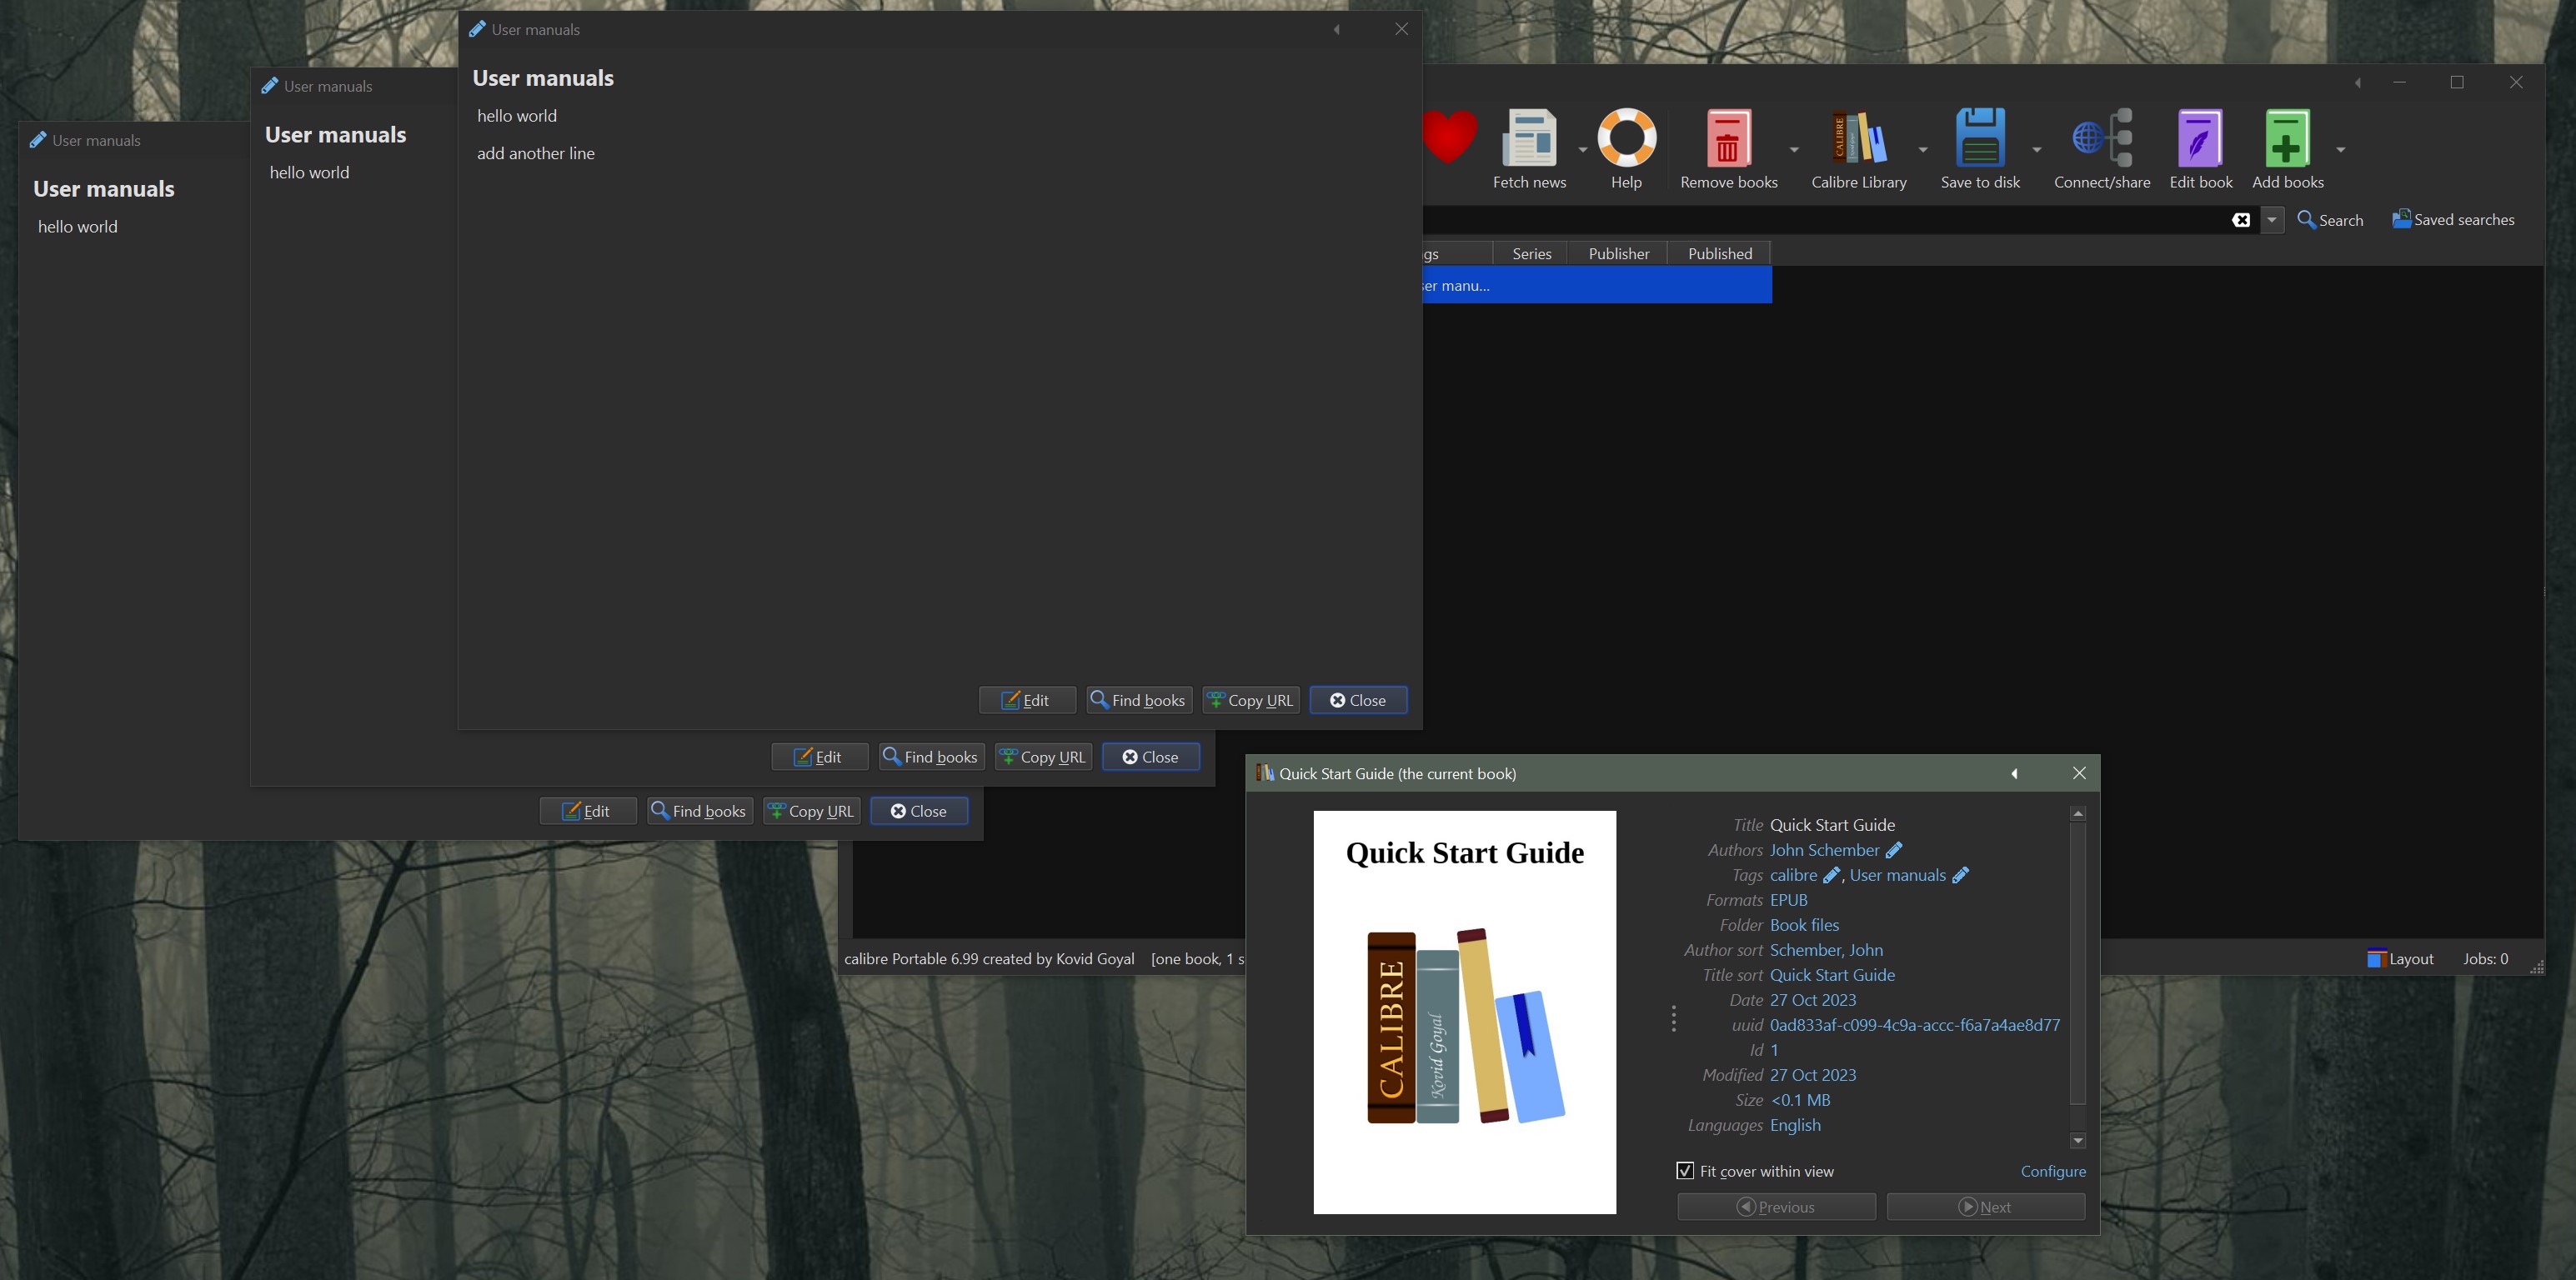Viewport: 2576px width, 1280px height.
Task: Open the Connect/share toolbar icon
Action: point(2101,138)
